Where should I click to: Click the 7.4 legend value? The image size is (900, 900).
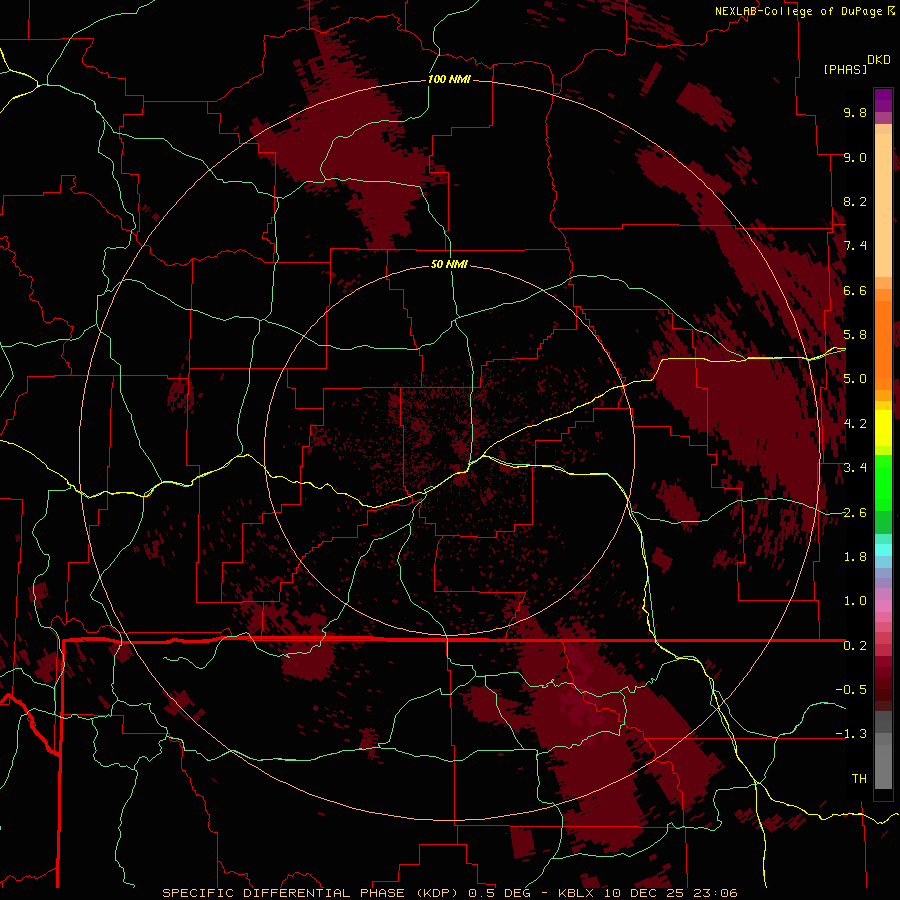pos(855,246)
